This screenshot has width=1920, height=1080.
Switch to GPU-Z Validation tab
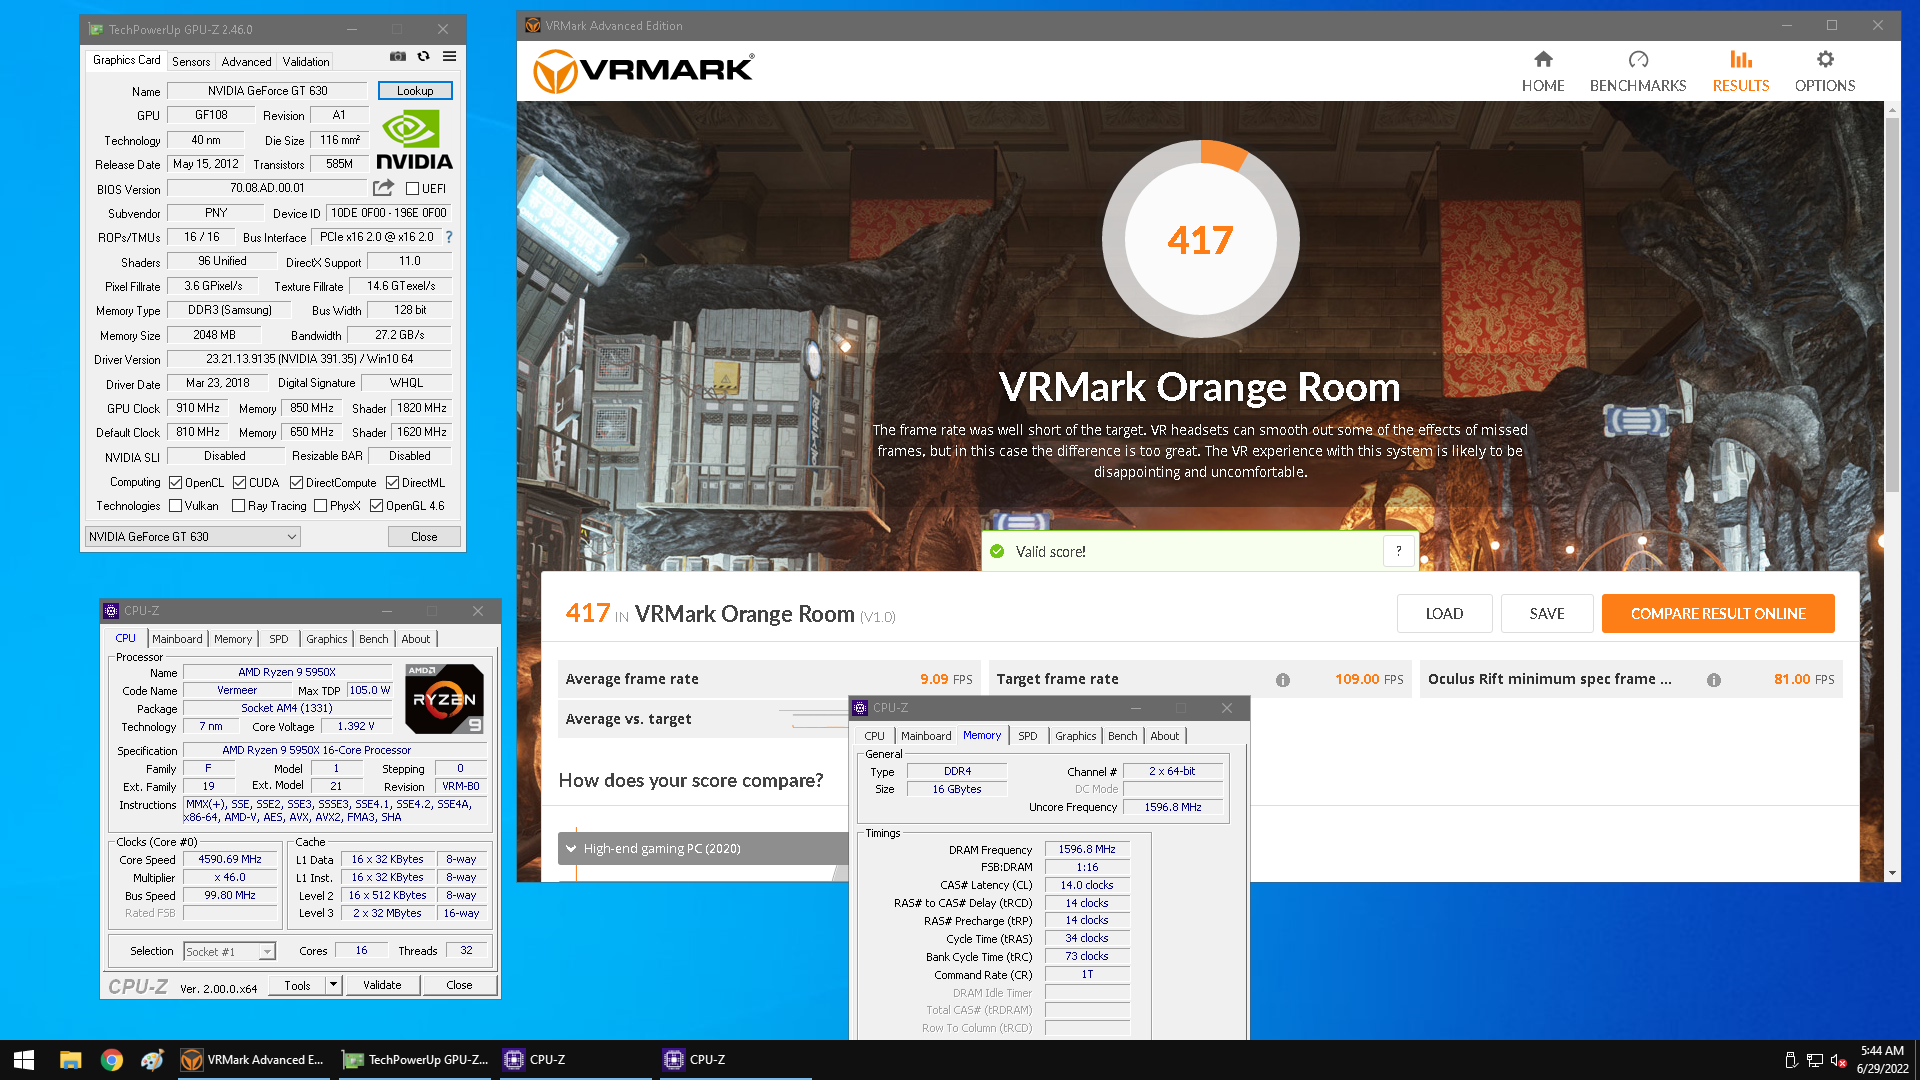coord(306,62)
